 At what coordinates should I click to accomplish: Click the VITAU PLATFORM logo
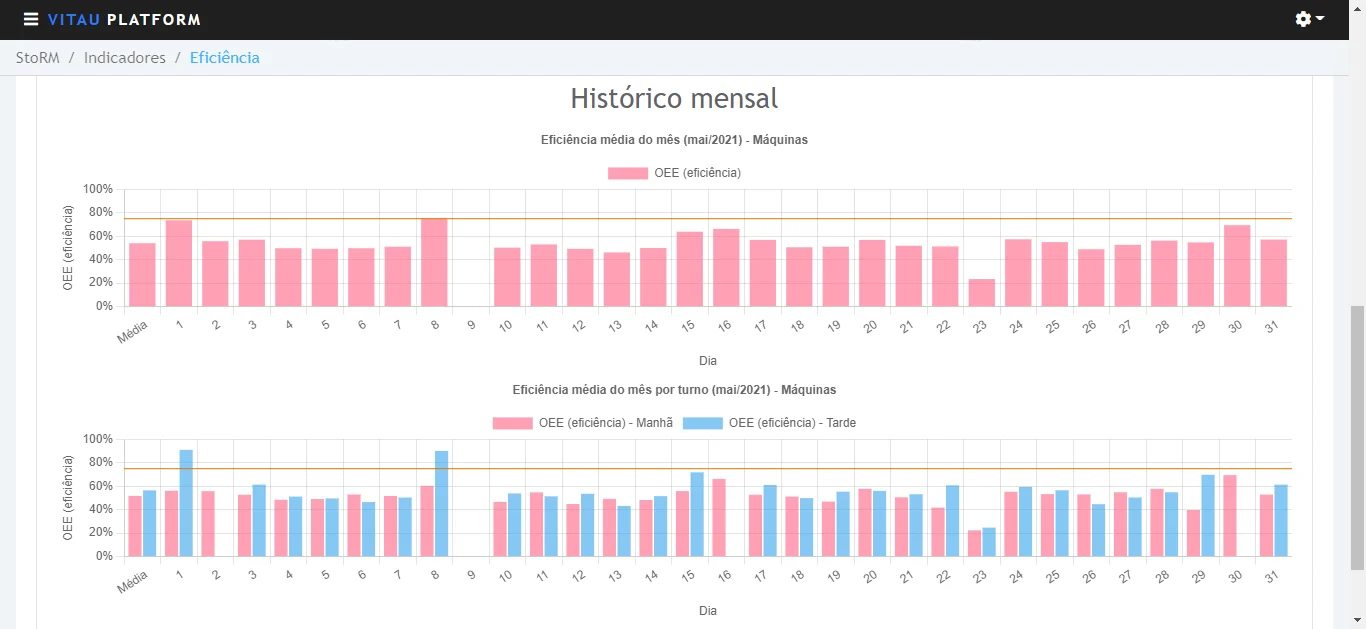(124, 20)
